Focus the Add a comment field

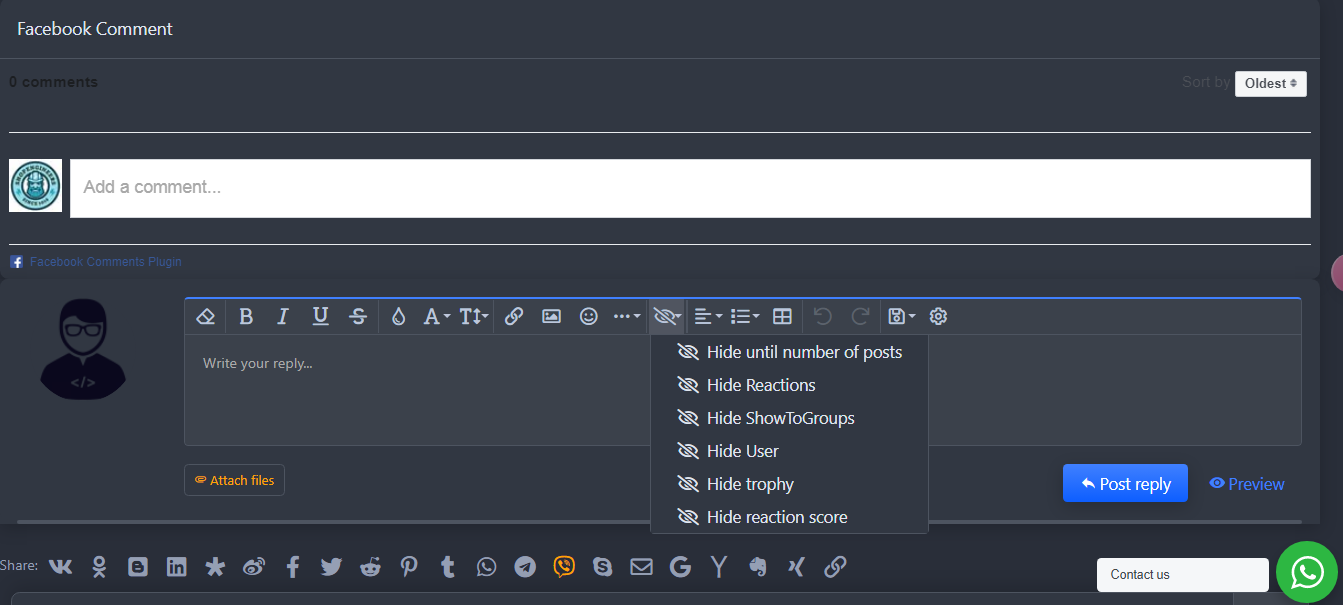click(x=690, y=188)
